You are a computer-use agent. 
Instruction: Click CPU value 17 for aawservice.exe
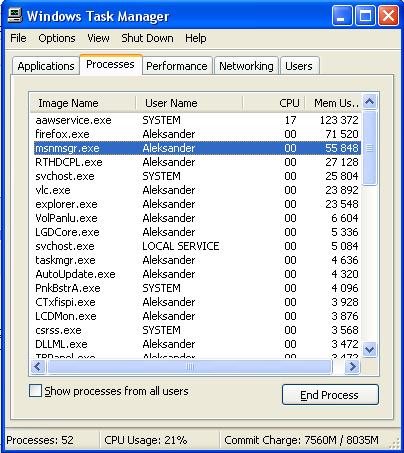coord(290,120)
